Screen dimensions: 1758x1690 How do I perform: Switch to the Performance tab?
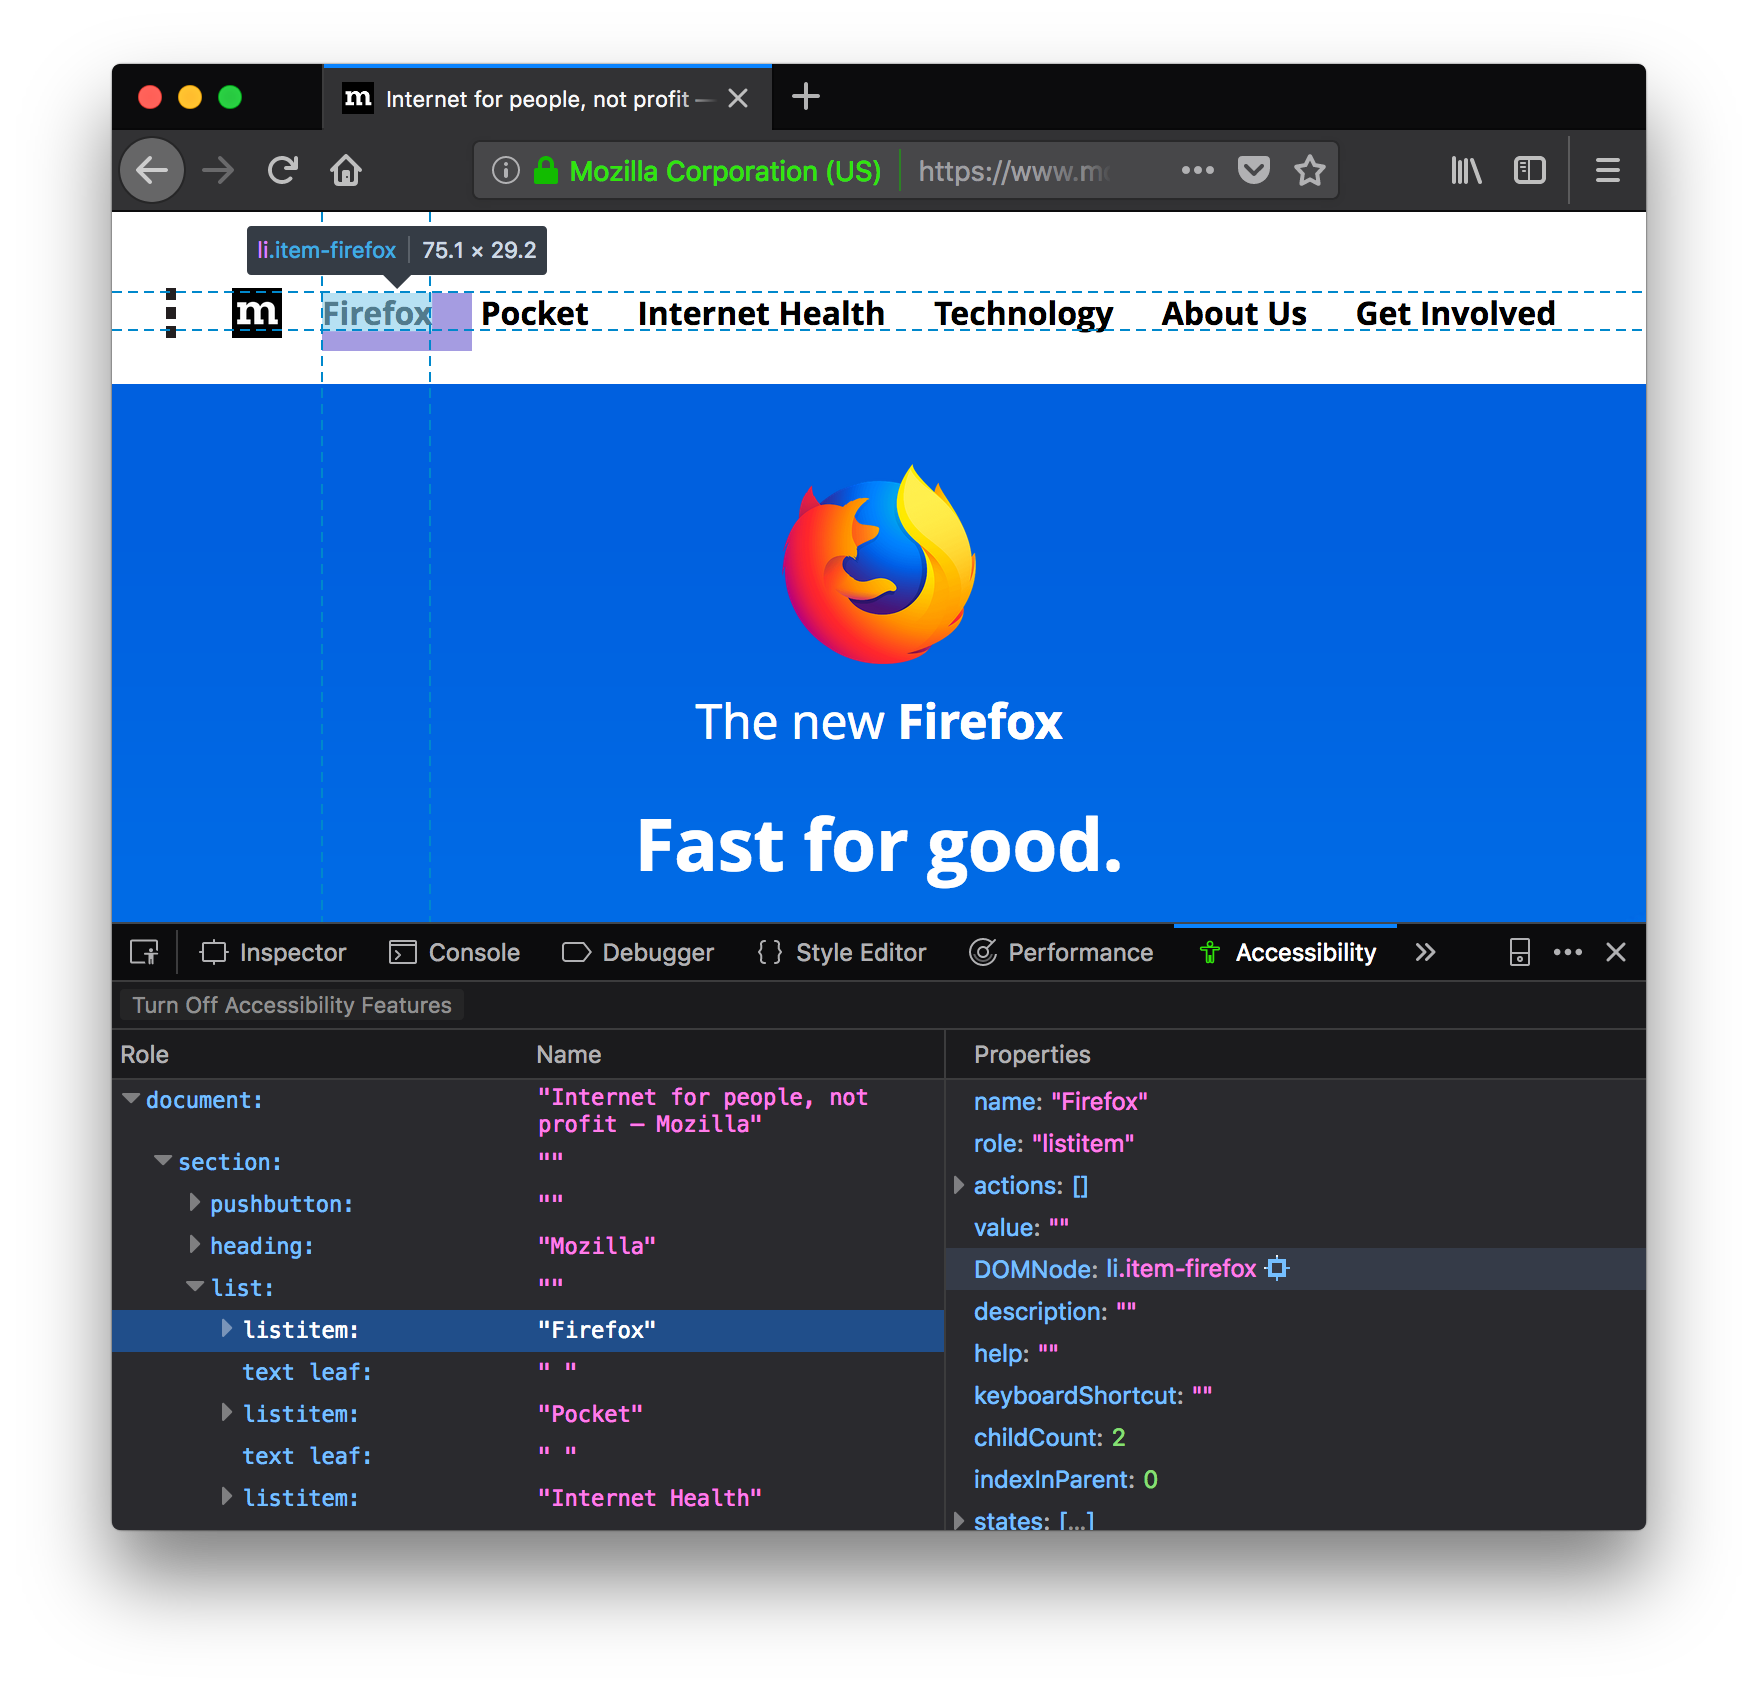click(1061, 952)
